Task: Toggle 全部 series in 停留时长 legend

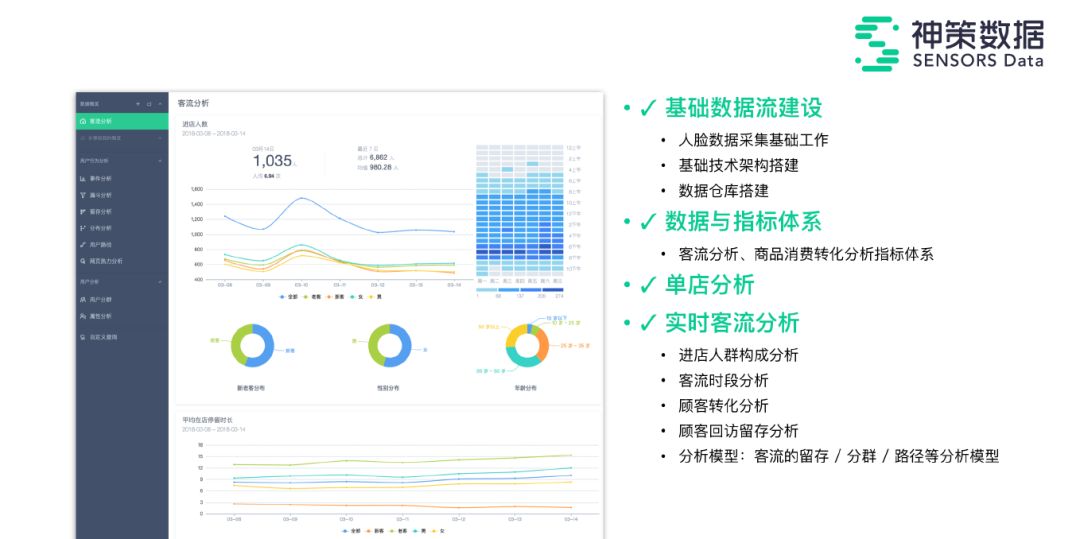Action: (x=351, y=531)
